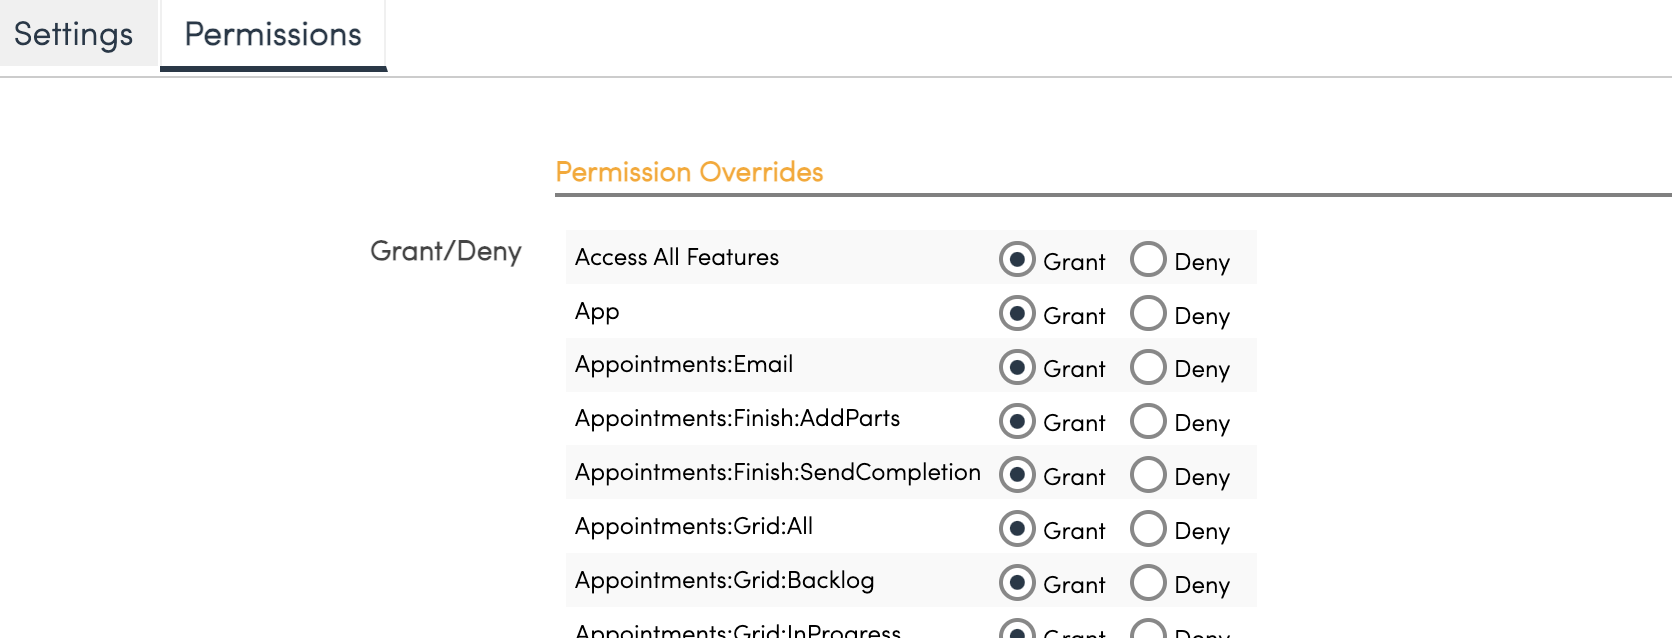
Task: Deny the Appointments:Grid:Backlog permission
Action: coord(1148,583)
